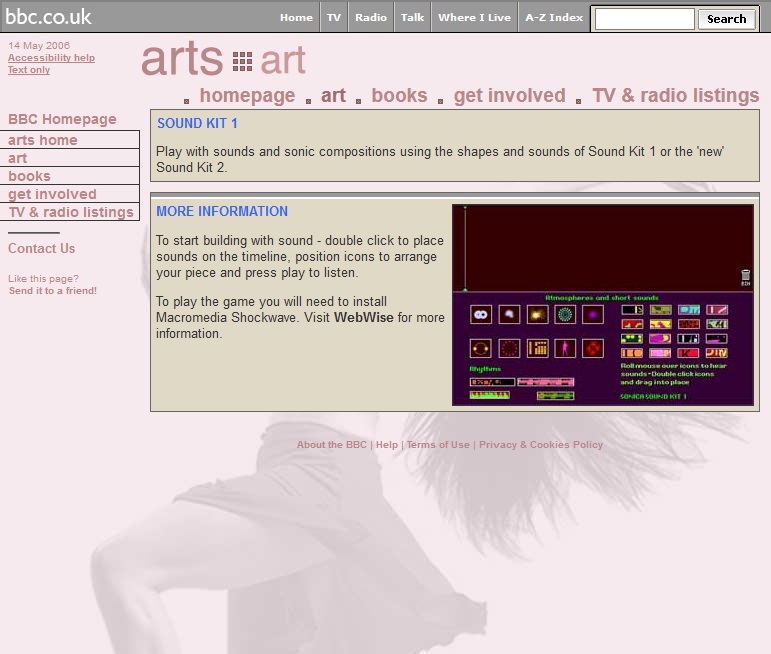This screenshot has height=654, width=771.
Task: Open the WebWise link
Action: click(x=363, y=318)
